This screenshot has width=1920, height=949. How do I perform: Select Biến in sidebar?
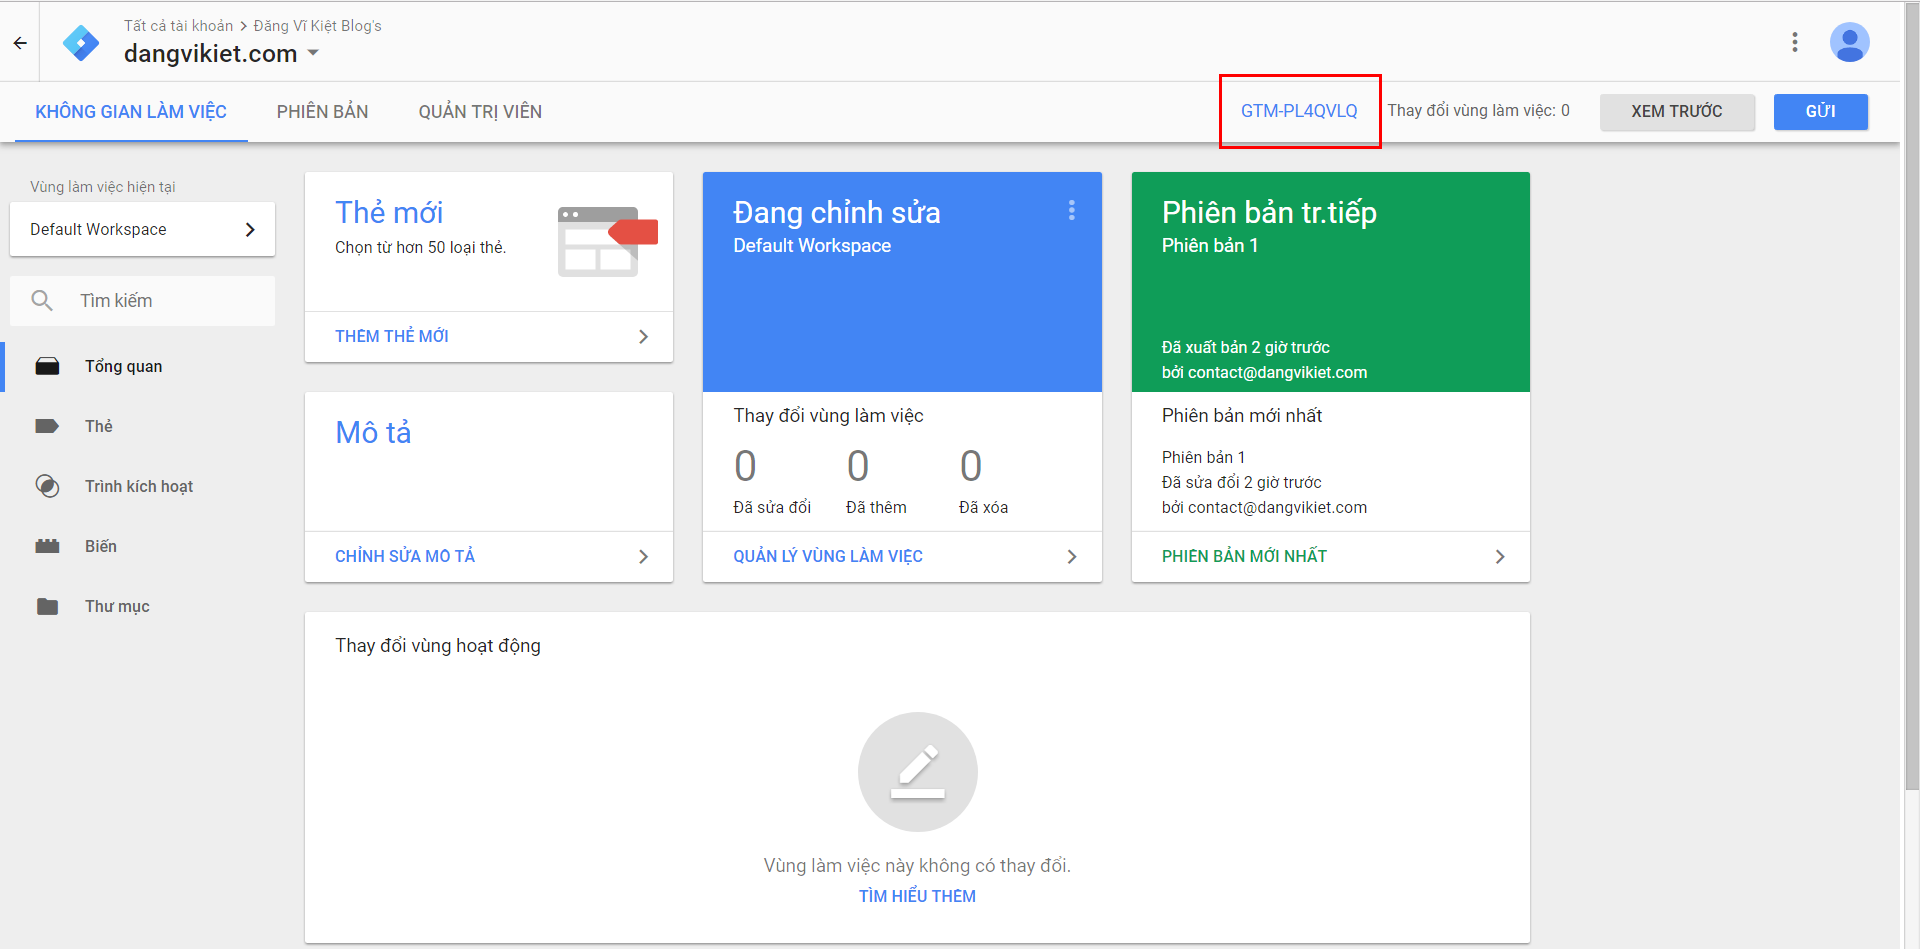click(x=100, y=546)
